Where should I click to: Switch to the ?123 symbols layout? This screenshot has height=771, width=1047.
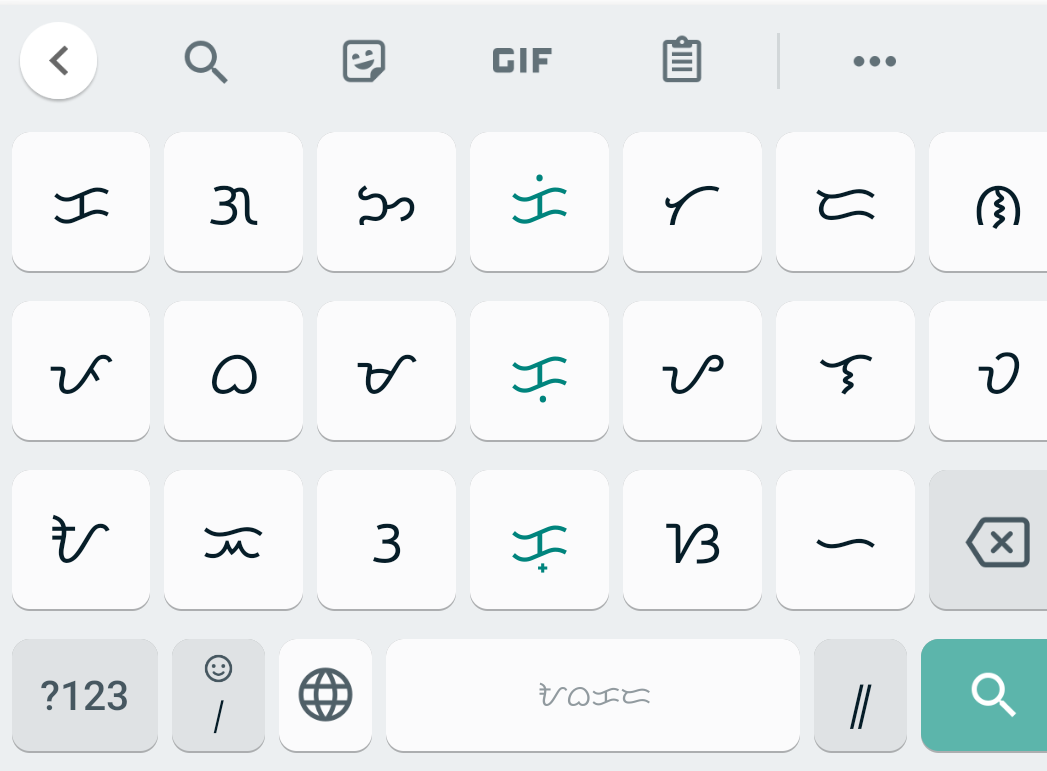coord(85,695)
